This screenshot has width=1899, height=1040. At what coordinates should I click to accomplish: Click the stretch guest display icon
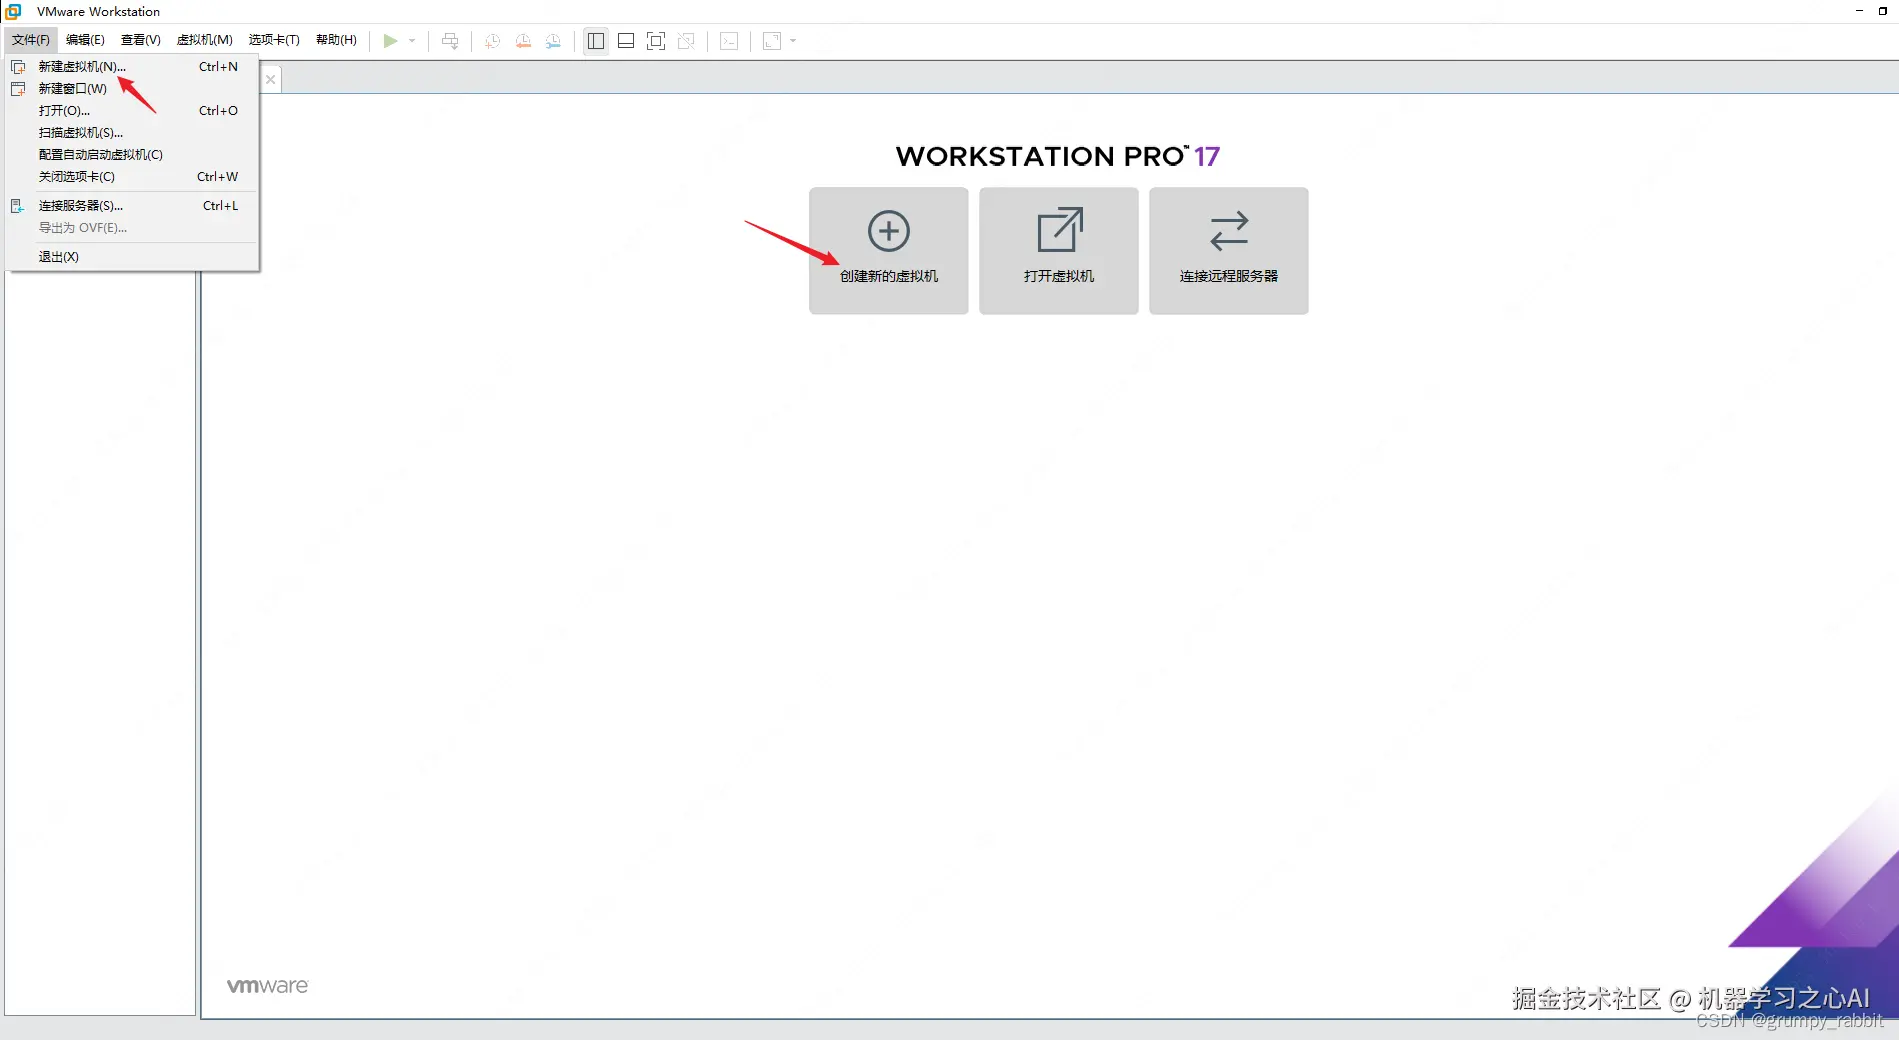(x=772, y=41)
